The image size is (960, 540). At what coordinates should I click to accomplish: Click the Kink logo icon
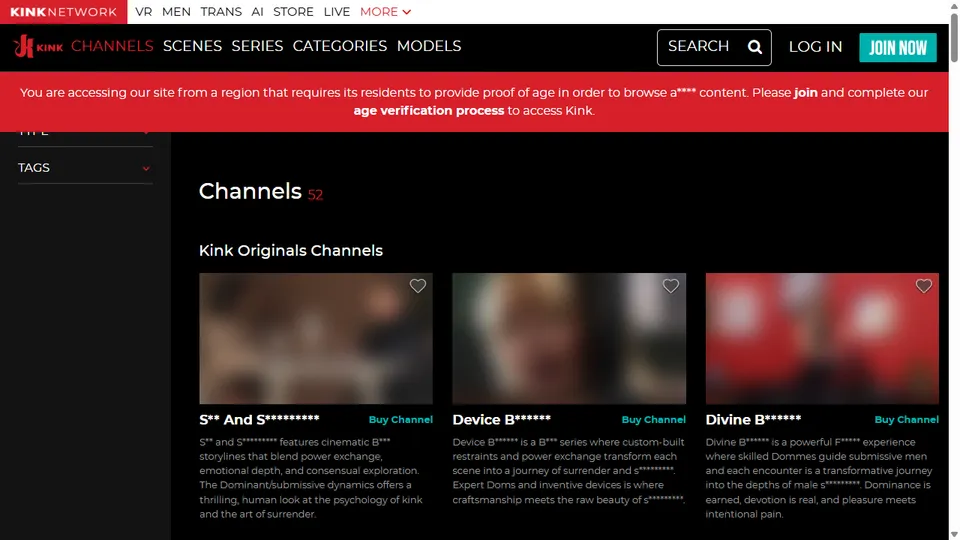point(38,47)
